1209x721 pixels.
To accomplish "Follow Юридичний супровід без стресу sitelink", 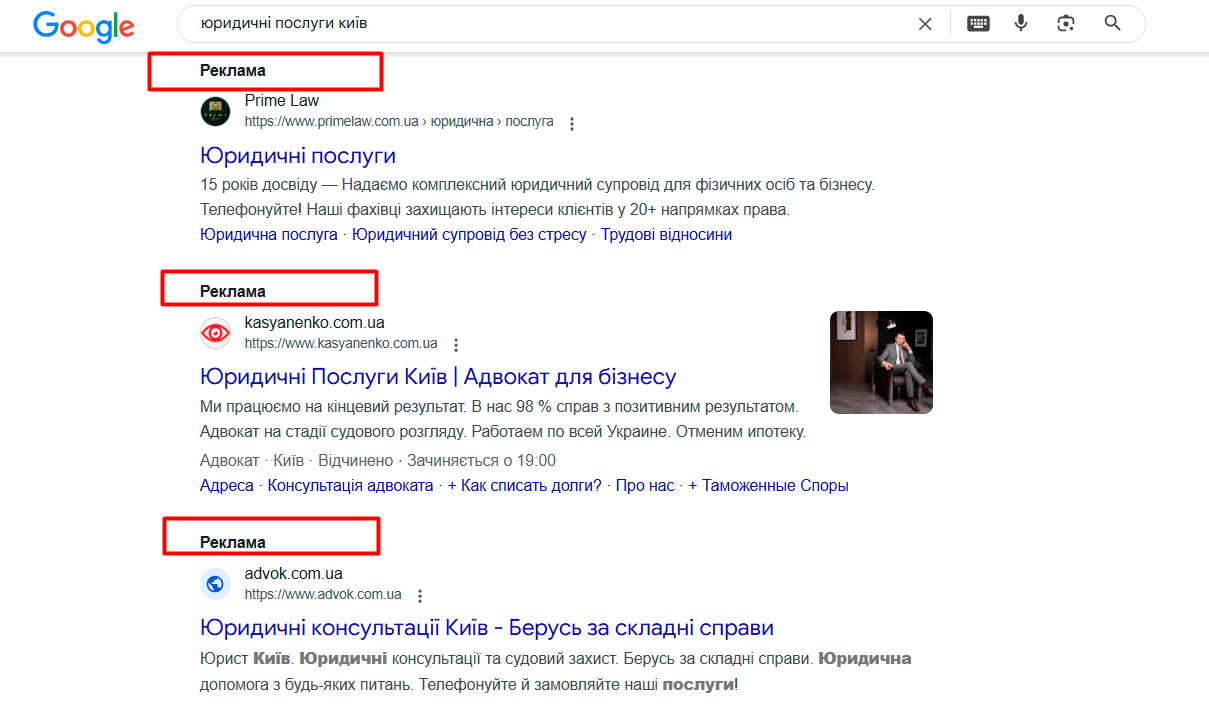I will pos(469,235).
